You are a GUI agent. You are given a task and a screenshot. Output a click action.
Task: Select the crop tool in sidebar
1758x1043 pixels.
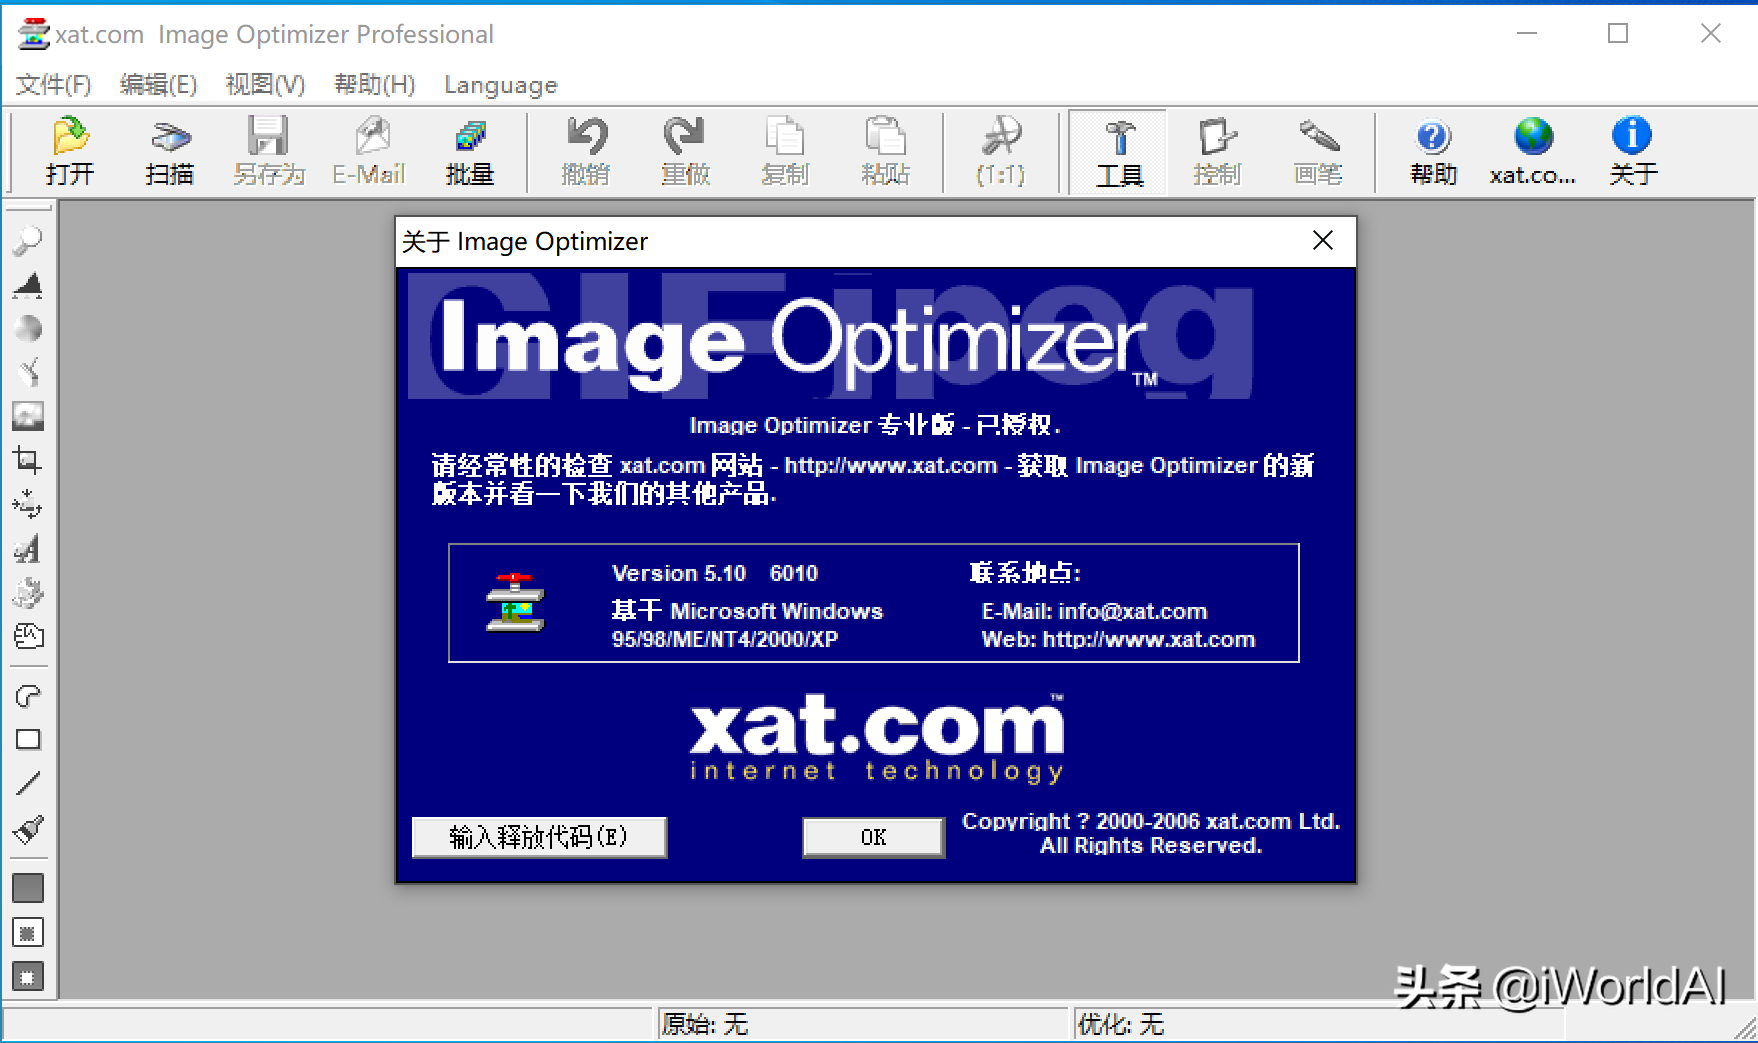(28, 460)
